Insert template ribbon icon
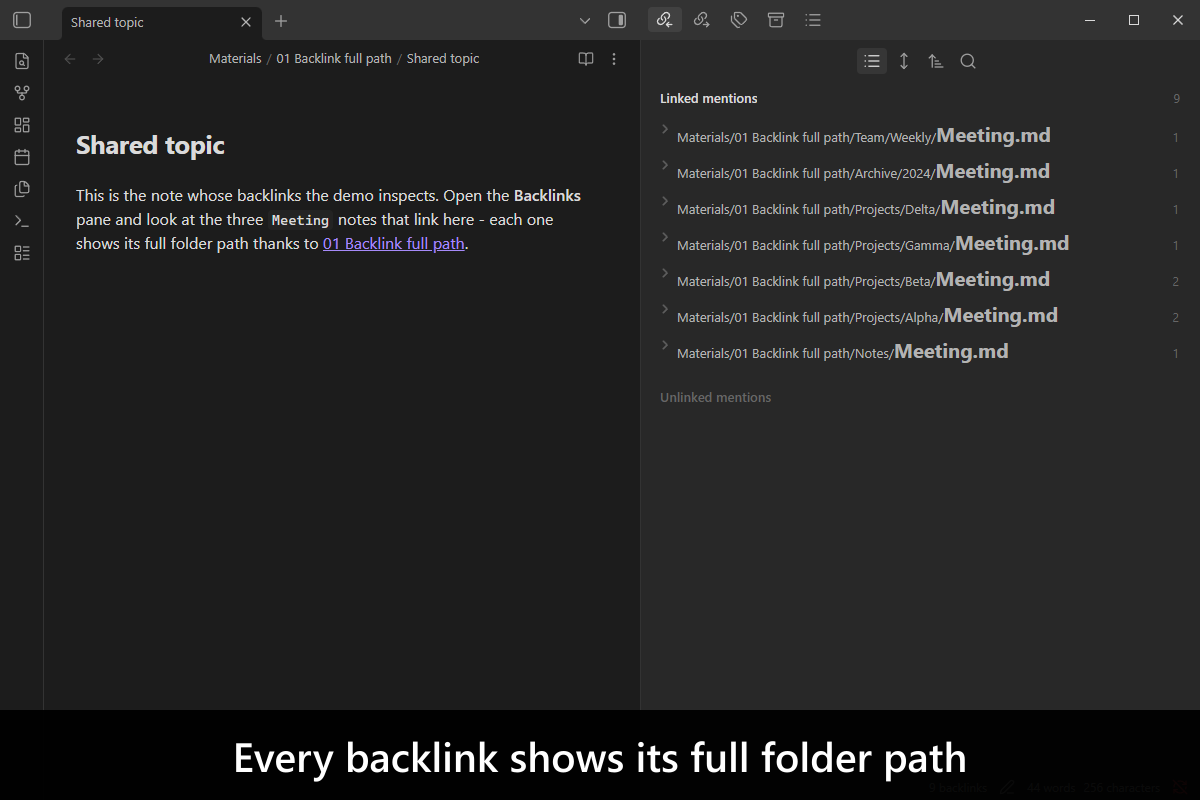 click(22, 189)
